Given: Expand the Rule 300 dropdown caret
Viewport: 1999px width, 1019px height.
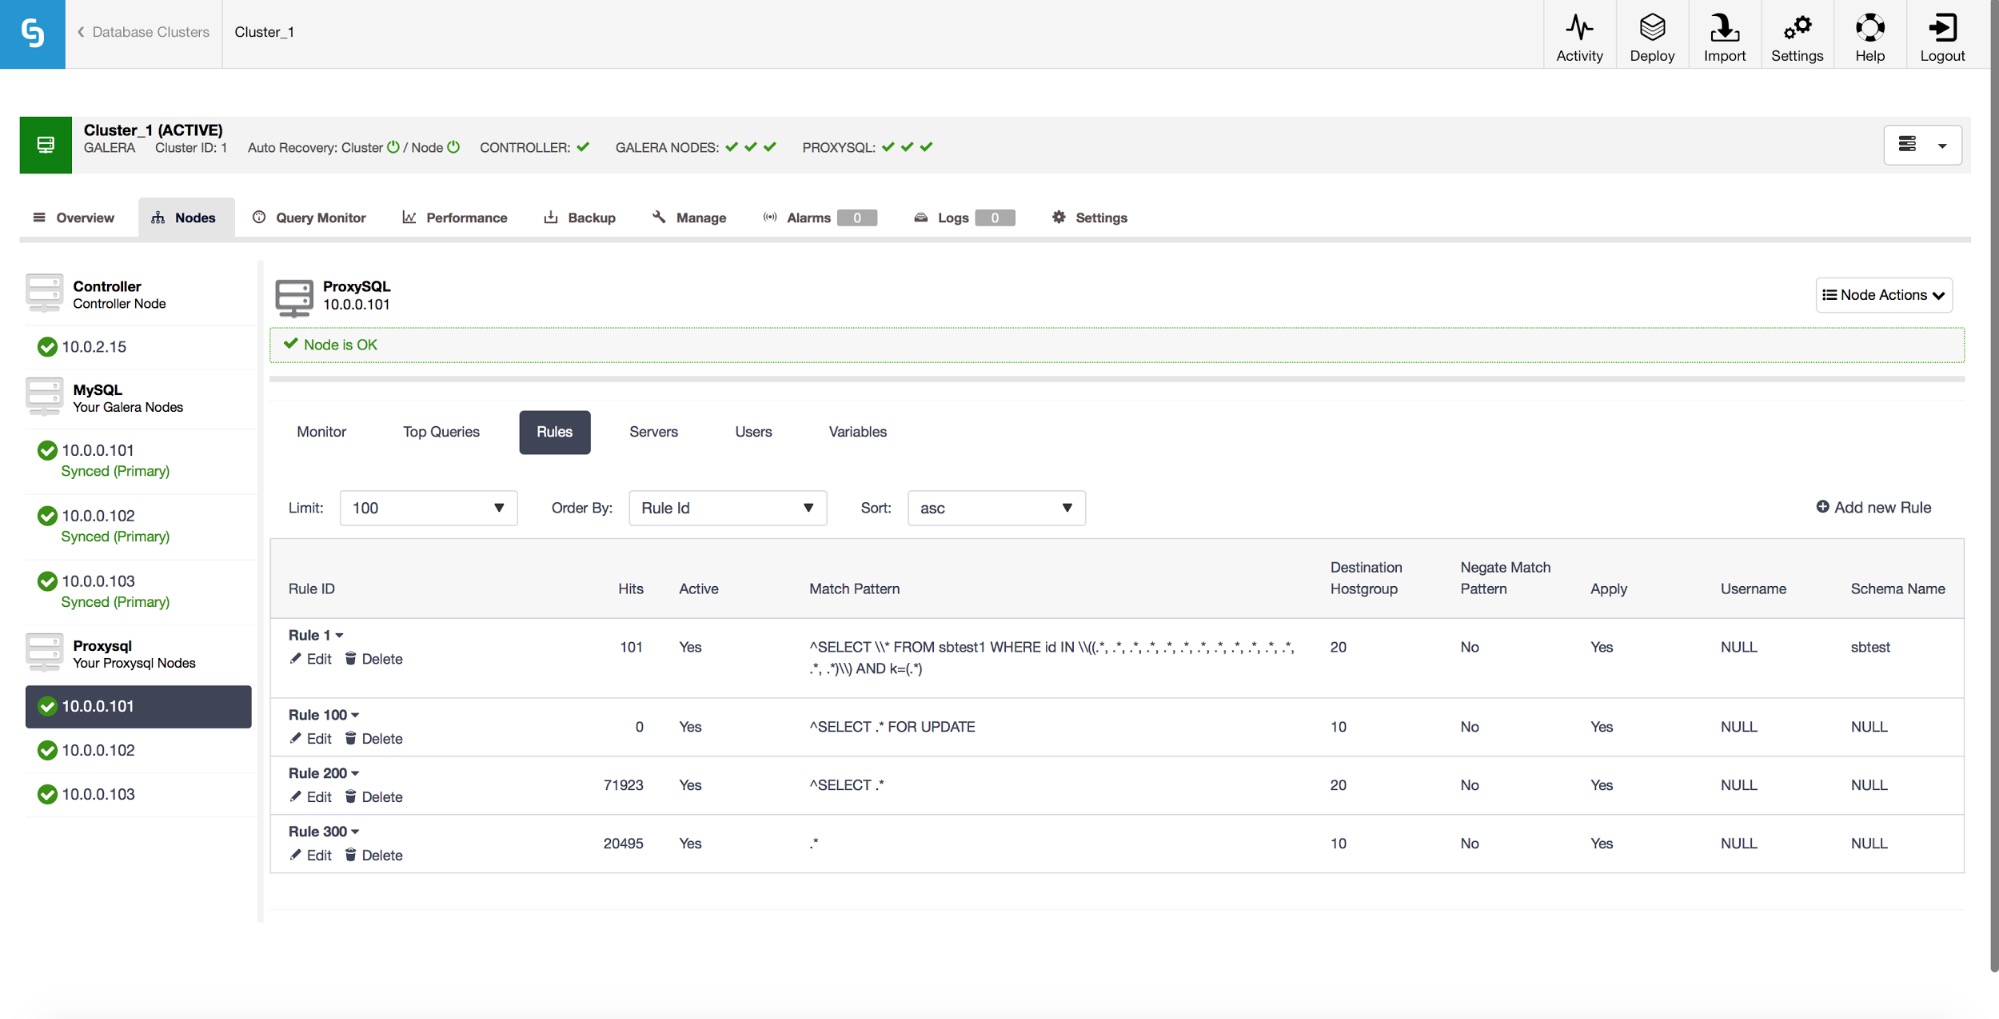Looking at the screenshot, I should coord(355,832).
